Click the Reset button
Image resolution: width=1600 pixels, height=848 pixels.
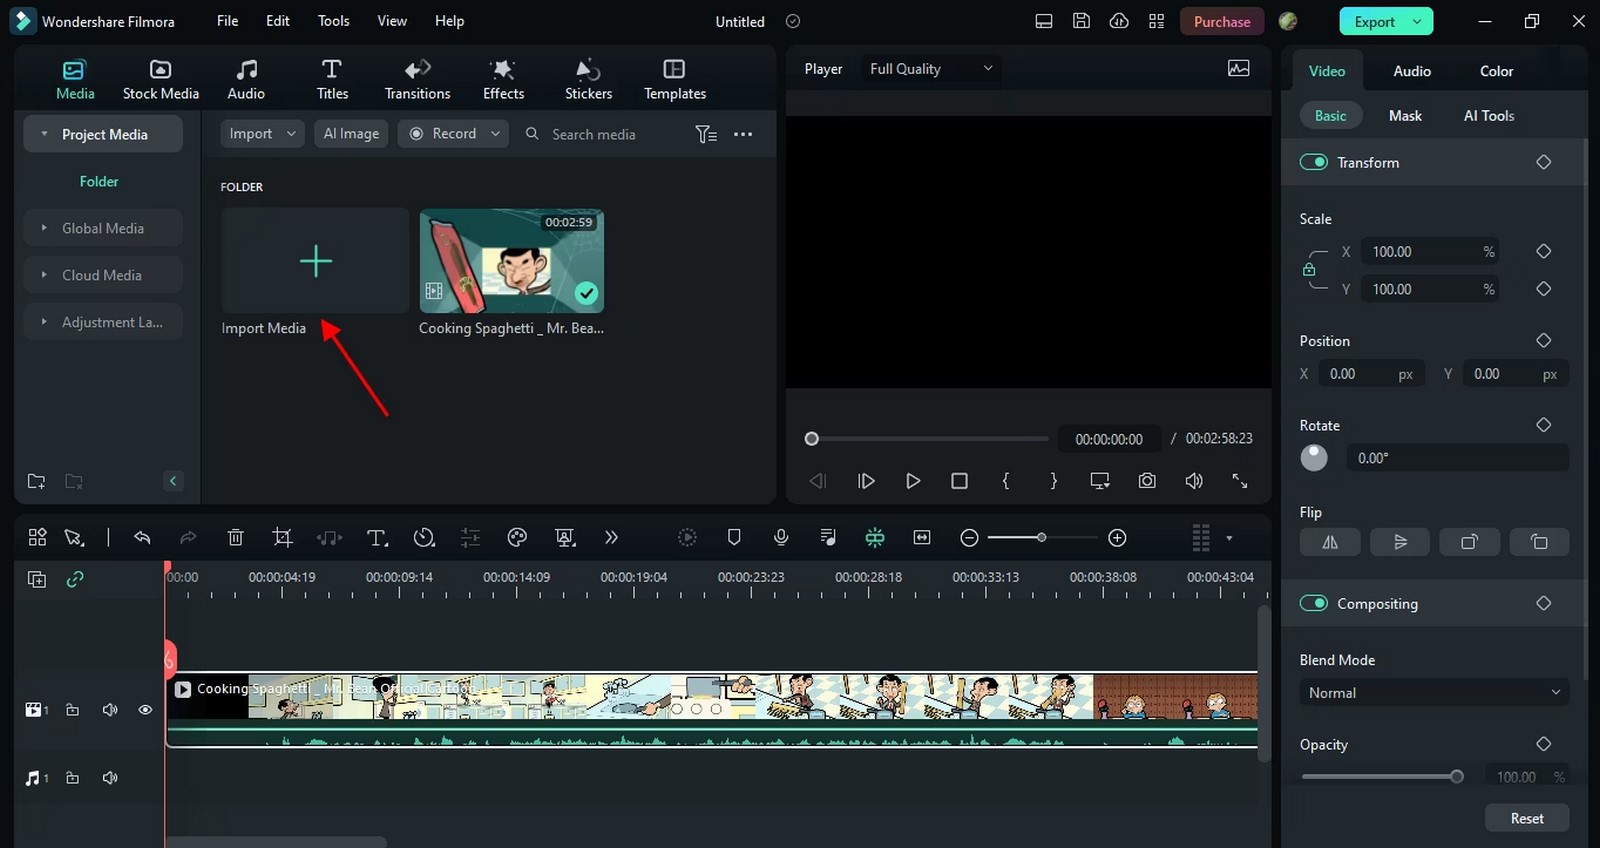[1527, 818]
